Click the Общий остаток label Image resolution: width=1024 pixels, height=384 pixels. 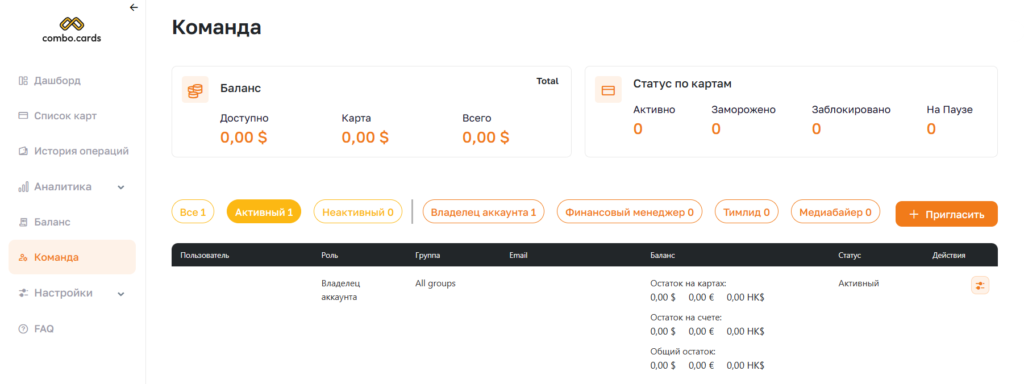tap(683, 351)
